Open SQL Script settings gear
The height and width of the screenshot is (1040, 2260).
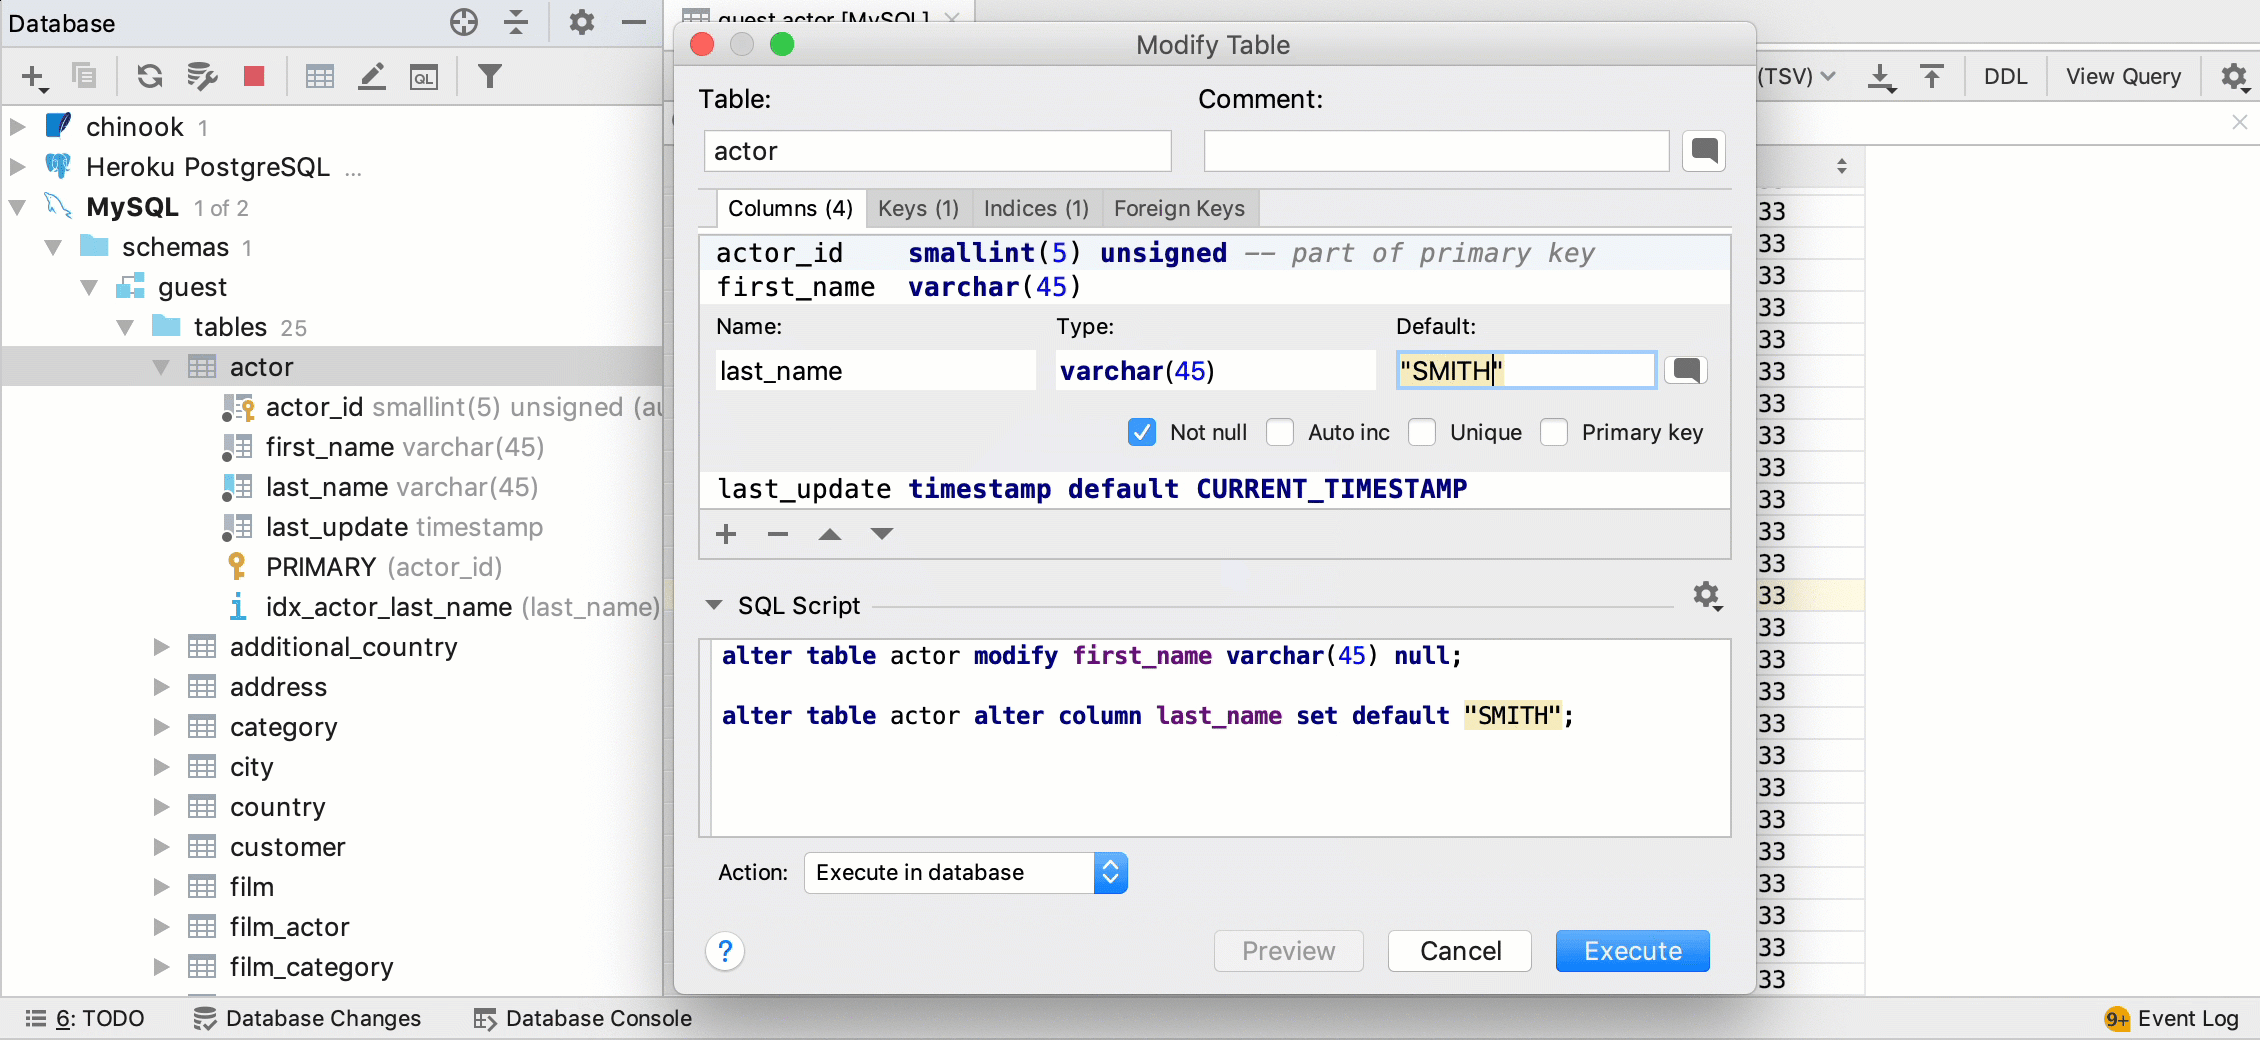pyautogui.click(x=1707, y=596)
